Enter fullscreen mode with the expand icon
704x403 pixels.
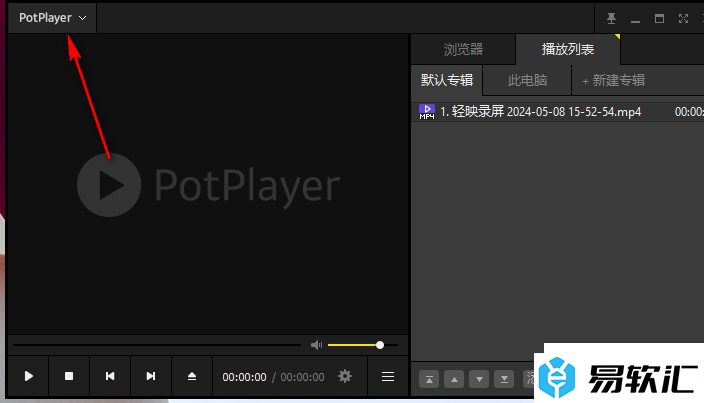[683, 18]
